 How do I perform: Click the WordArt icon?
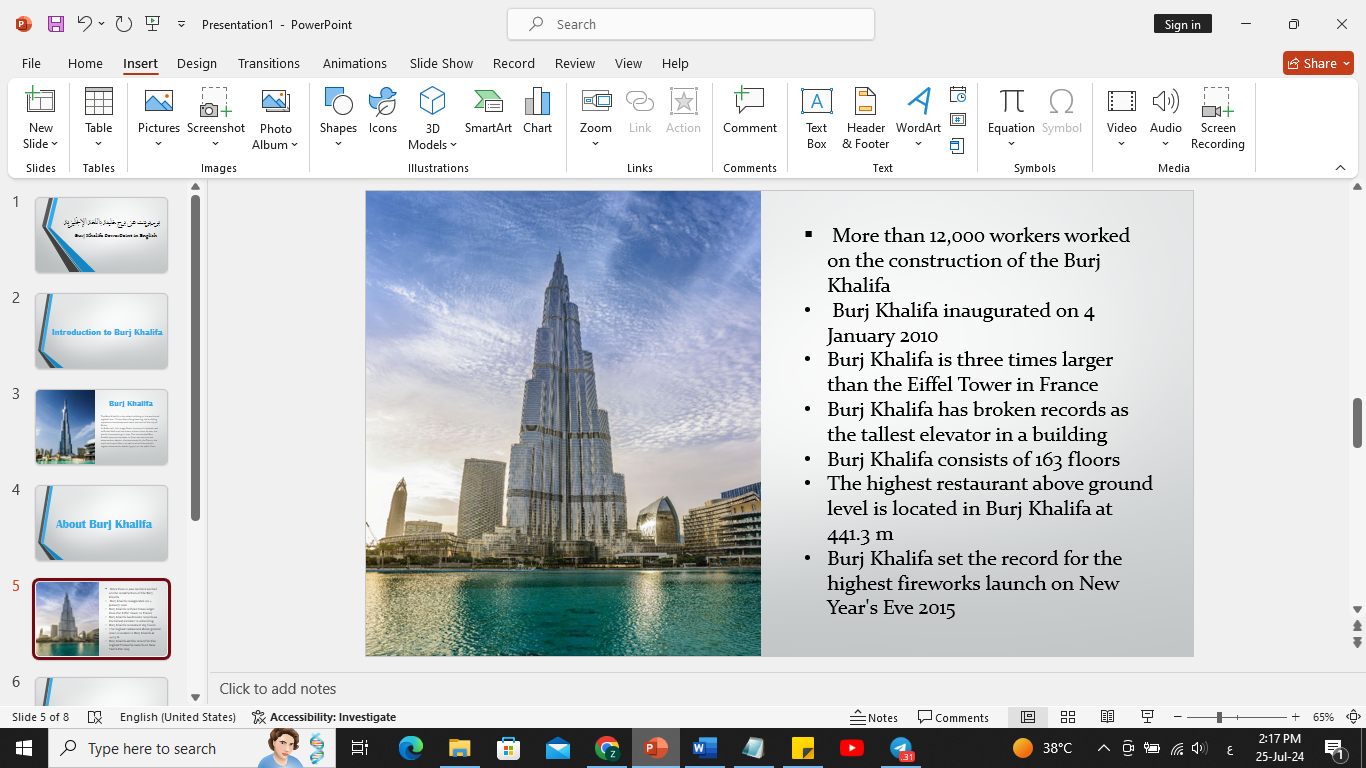(918, 101)
